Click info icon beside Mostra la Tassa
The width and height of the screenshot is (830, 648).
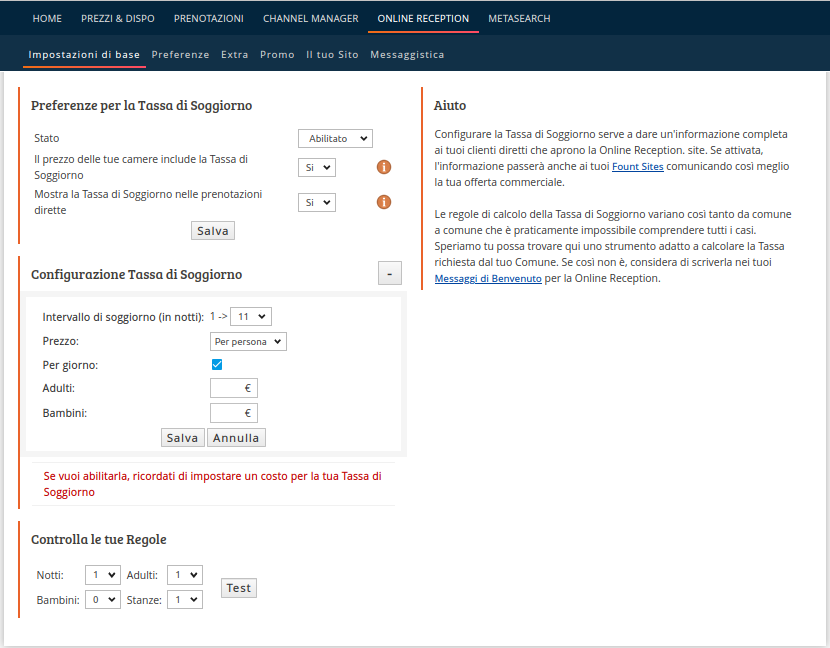pyautogui.click(x=383, y=202)
